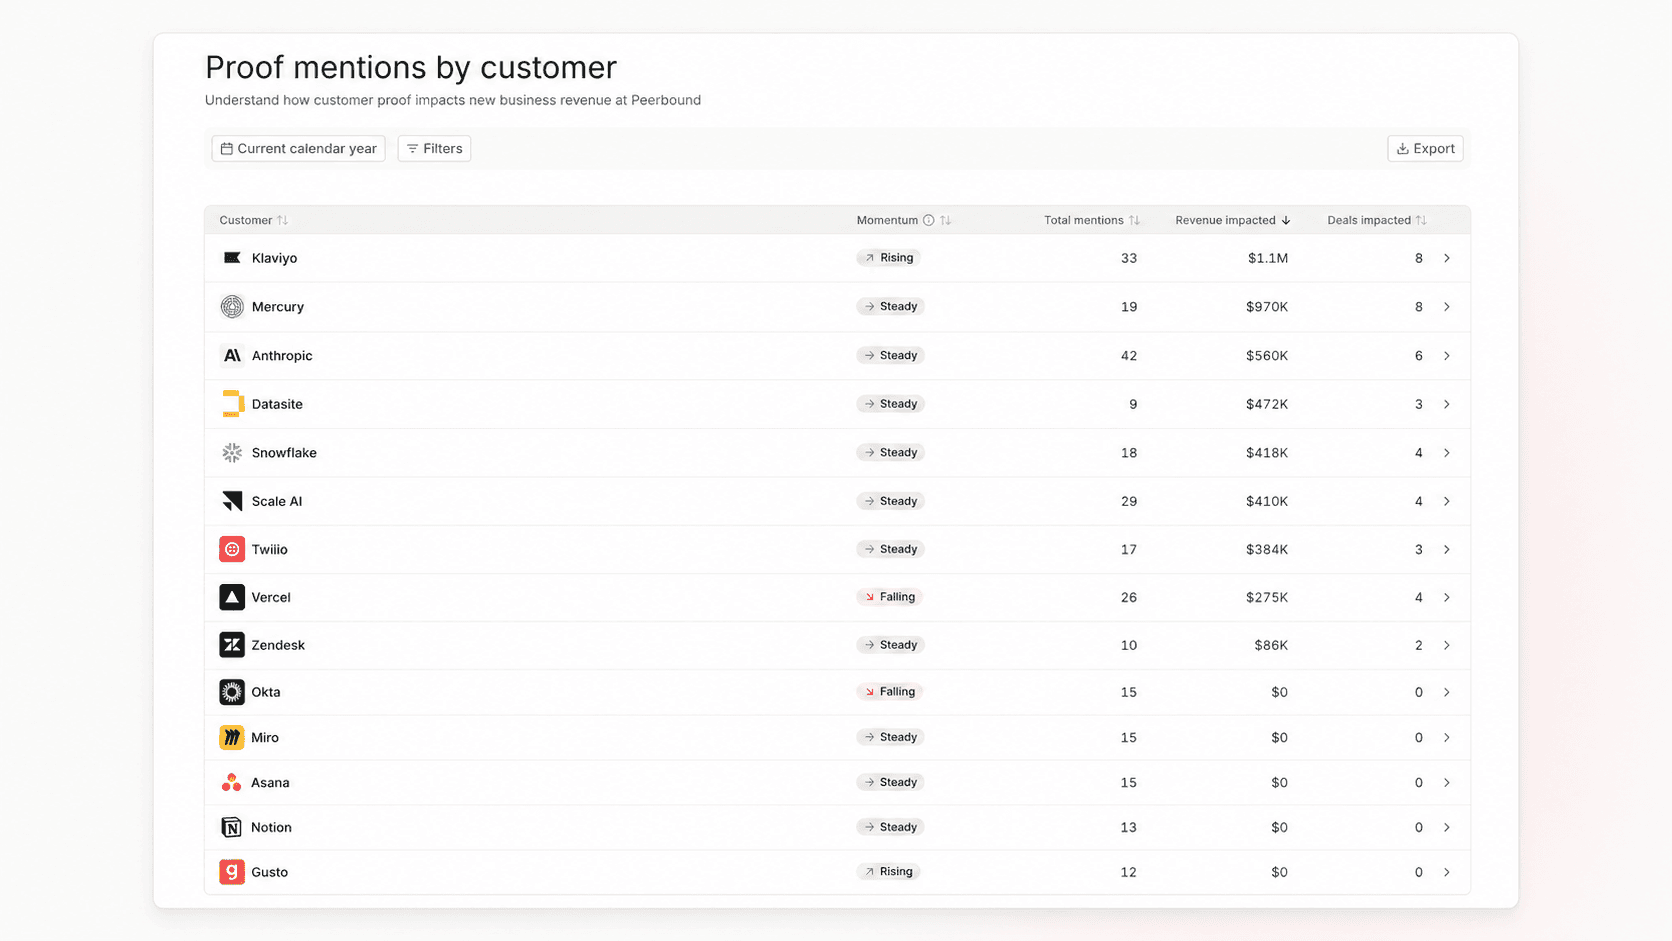Click the Notion logo icon
1672x941 pixels.
232,827
